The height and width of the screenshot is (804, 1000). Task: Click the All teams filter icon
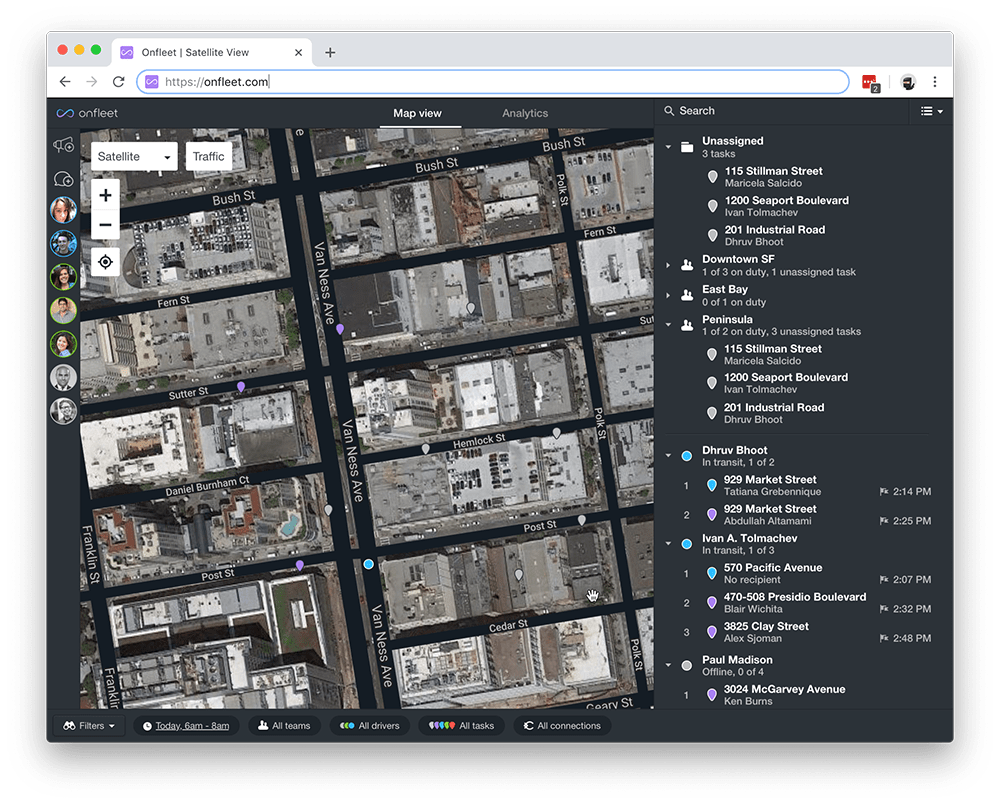click(x=262, y=725)
